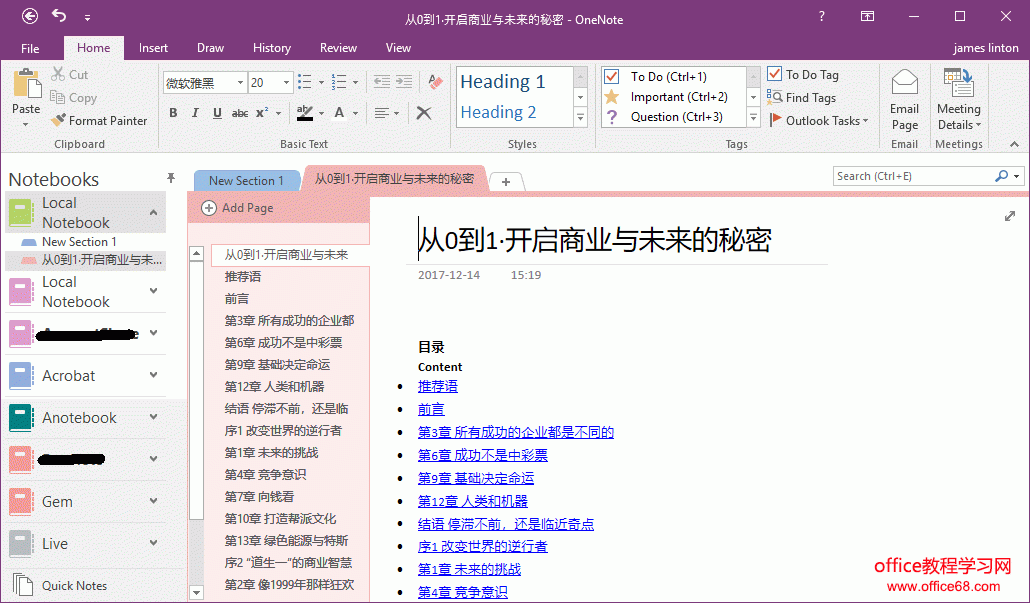Viewport: 1030px width, 603px height.
Task: Expand the Acrobat notebook
Action: tap(153, 375)
